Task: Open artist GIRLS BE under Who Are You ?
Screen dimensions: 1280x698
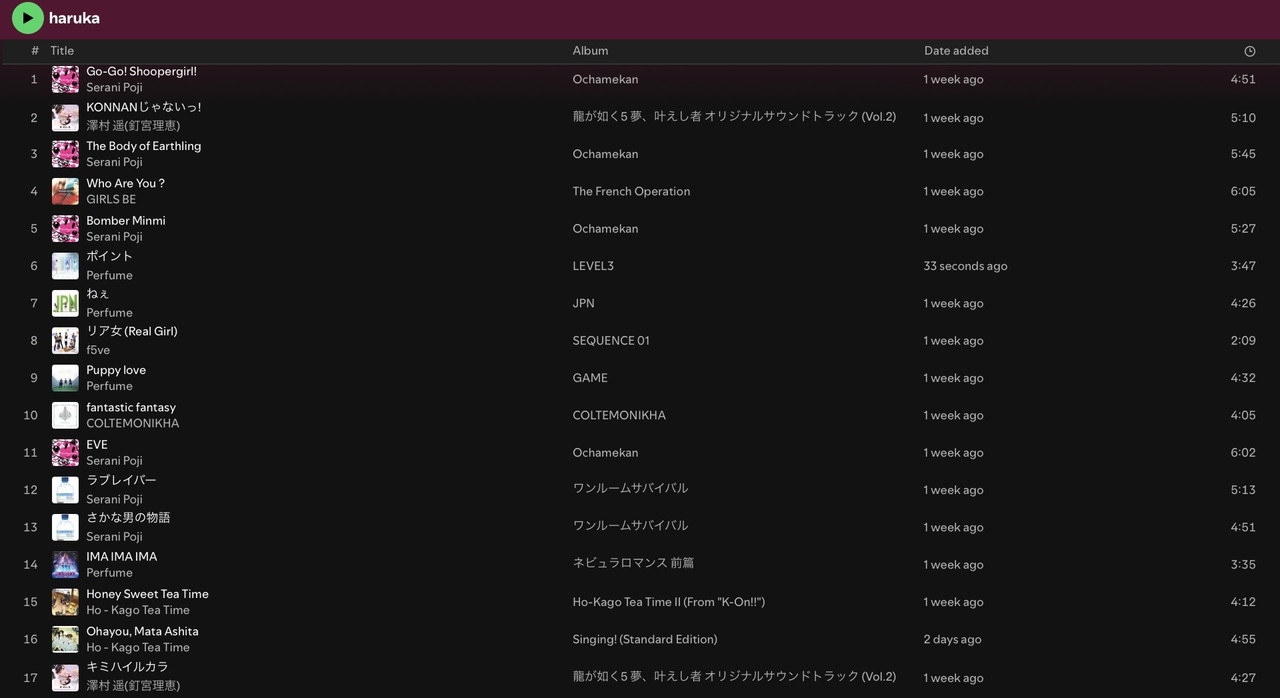Action: pos(111,200)
